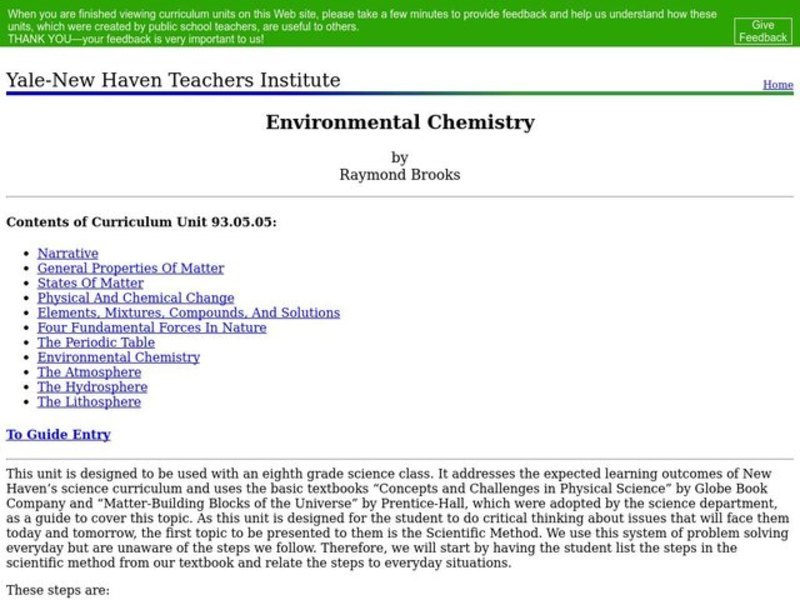Open The Periodic Table section

coord(95,342)
